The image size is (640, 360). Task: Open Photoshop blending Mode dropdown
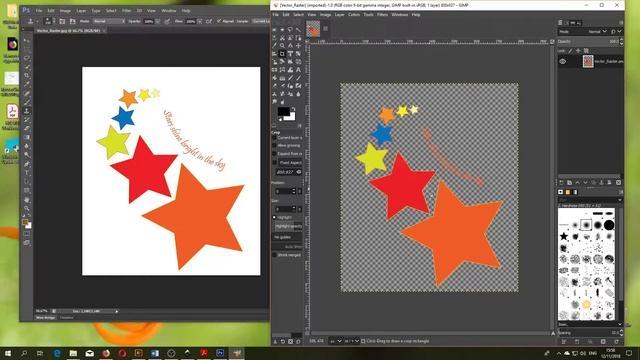click(109, 21)
